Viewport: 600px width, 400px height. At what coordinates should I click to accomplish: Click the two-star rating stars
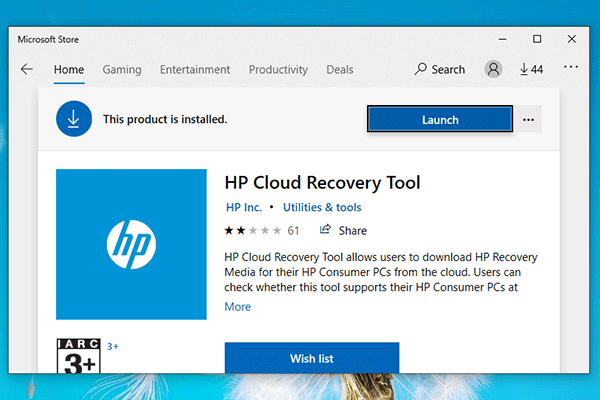coord(253,230)
